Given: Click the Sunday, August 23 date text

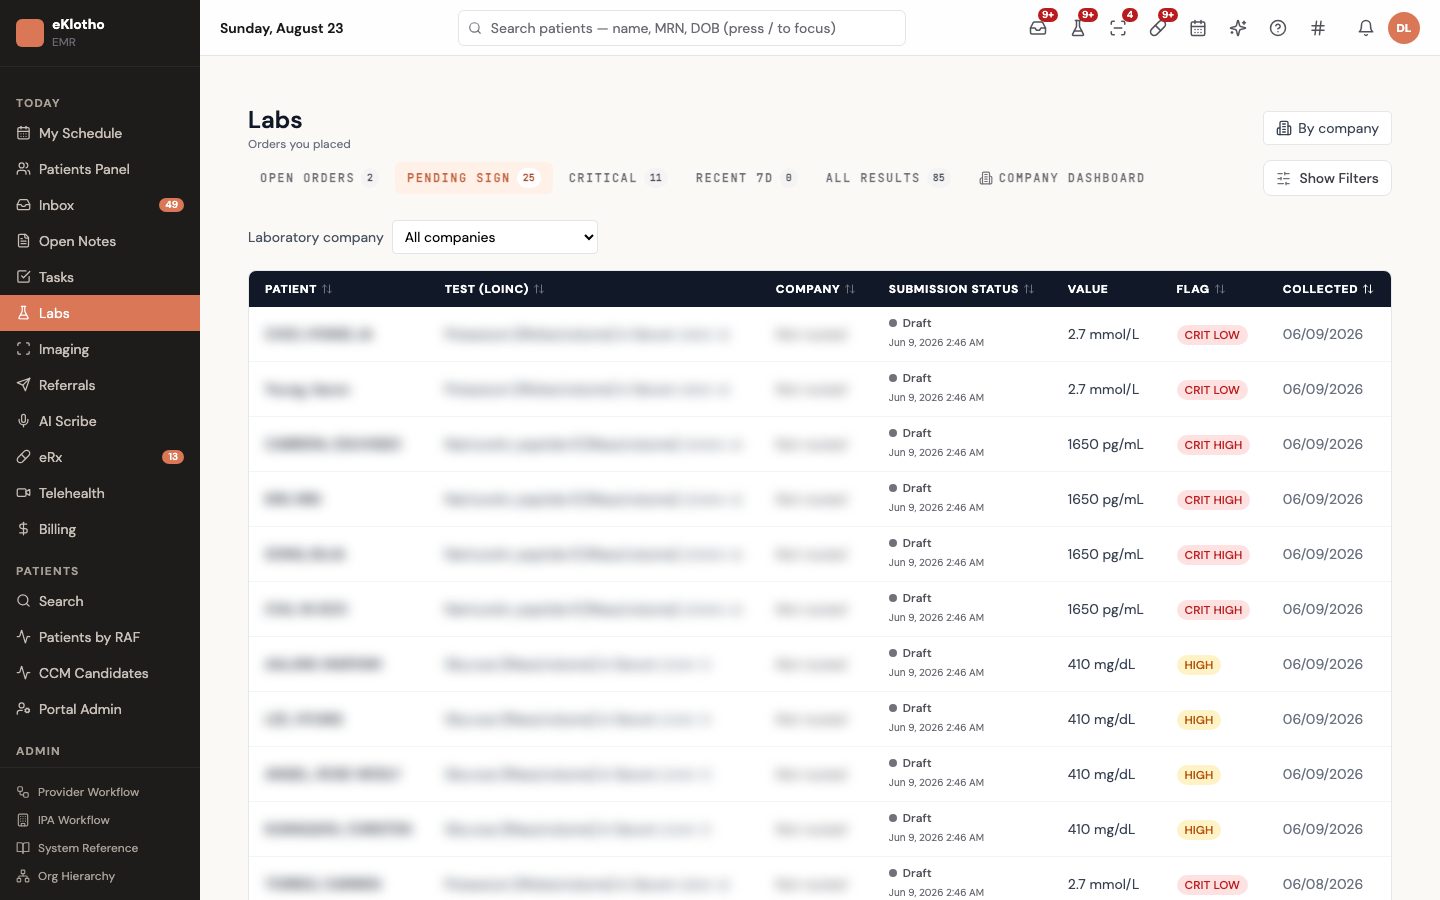Looking at the screenshot, I should click(x=281, y=28).
